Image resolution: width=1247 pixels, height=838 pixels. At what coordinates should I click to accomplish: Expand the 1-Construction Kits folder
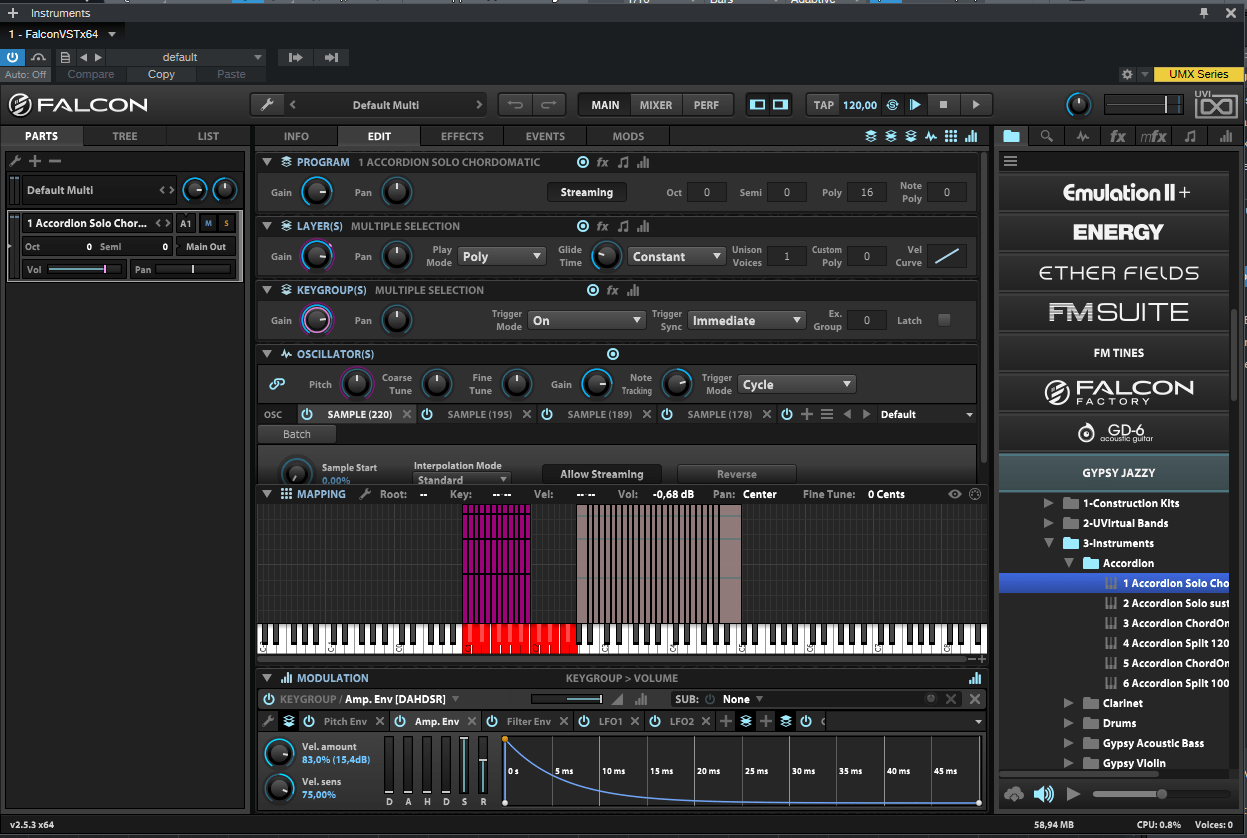click(1048, 503)
